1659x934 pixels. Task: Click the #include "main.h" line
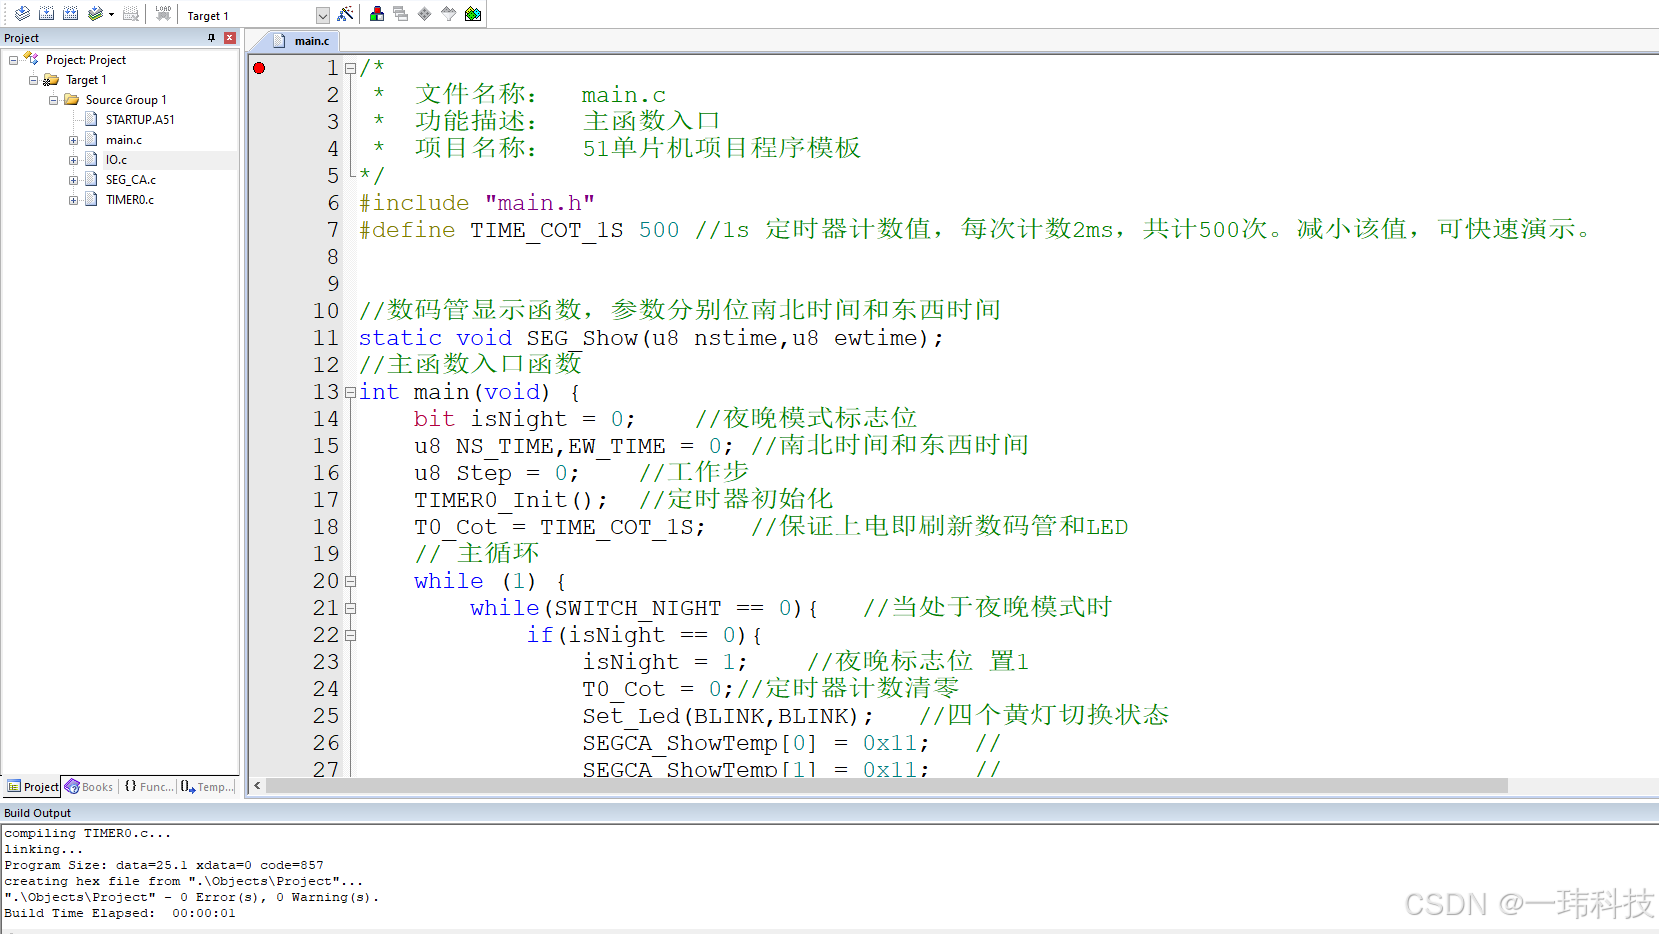click(x=477, y=203)
